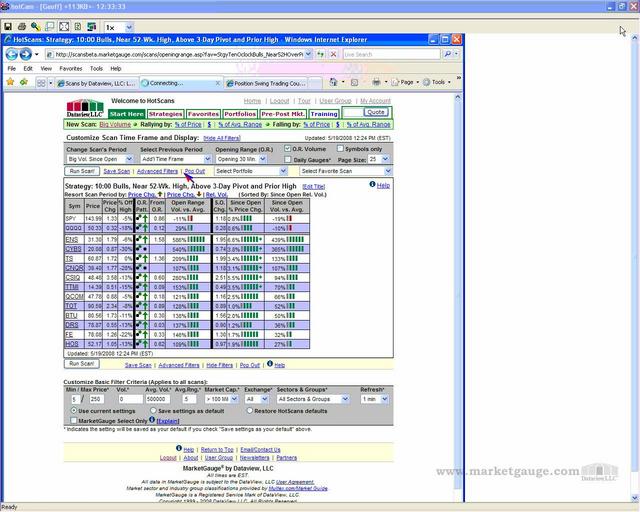
Task: Click the HotCam full-screen fit icon
Action: point(64,27)
